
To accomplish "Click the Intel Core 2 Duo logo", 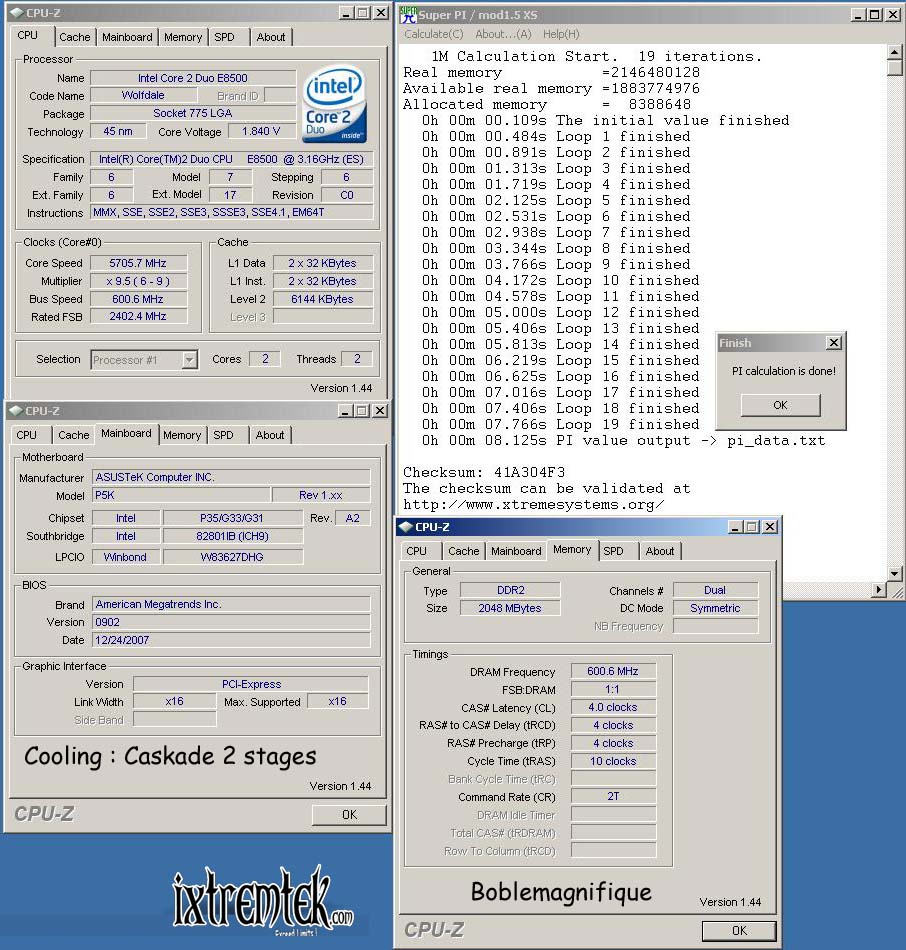I will [334, 104].
